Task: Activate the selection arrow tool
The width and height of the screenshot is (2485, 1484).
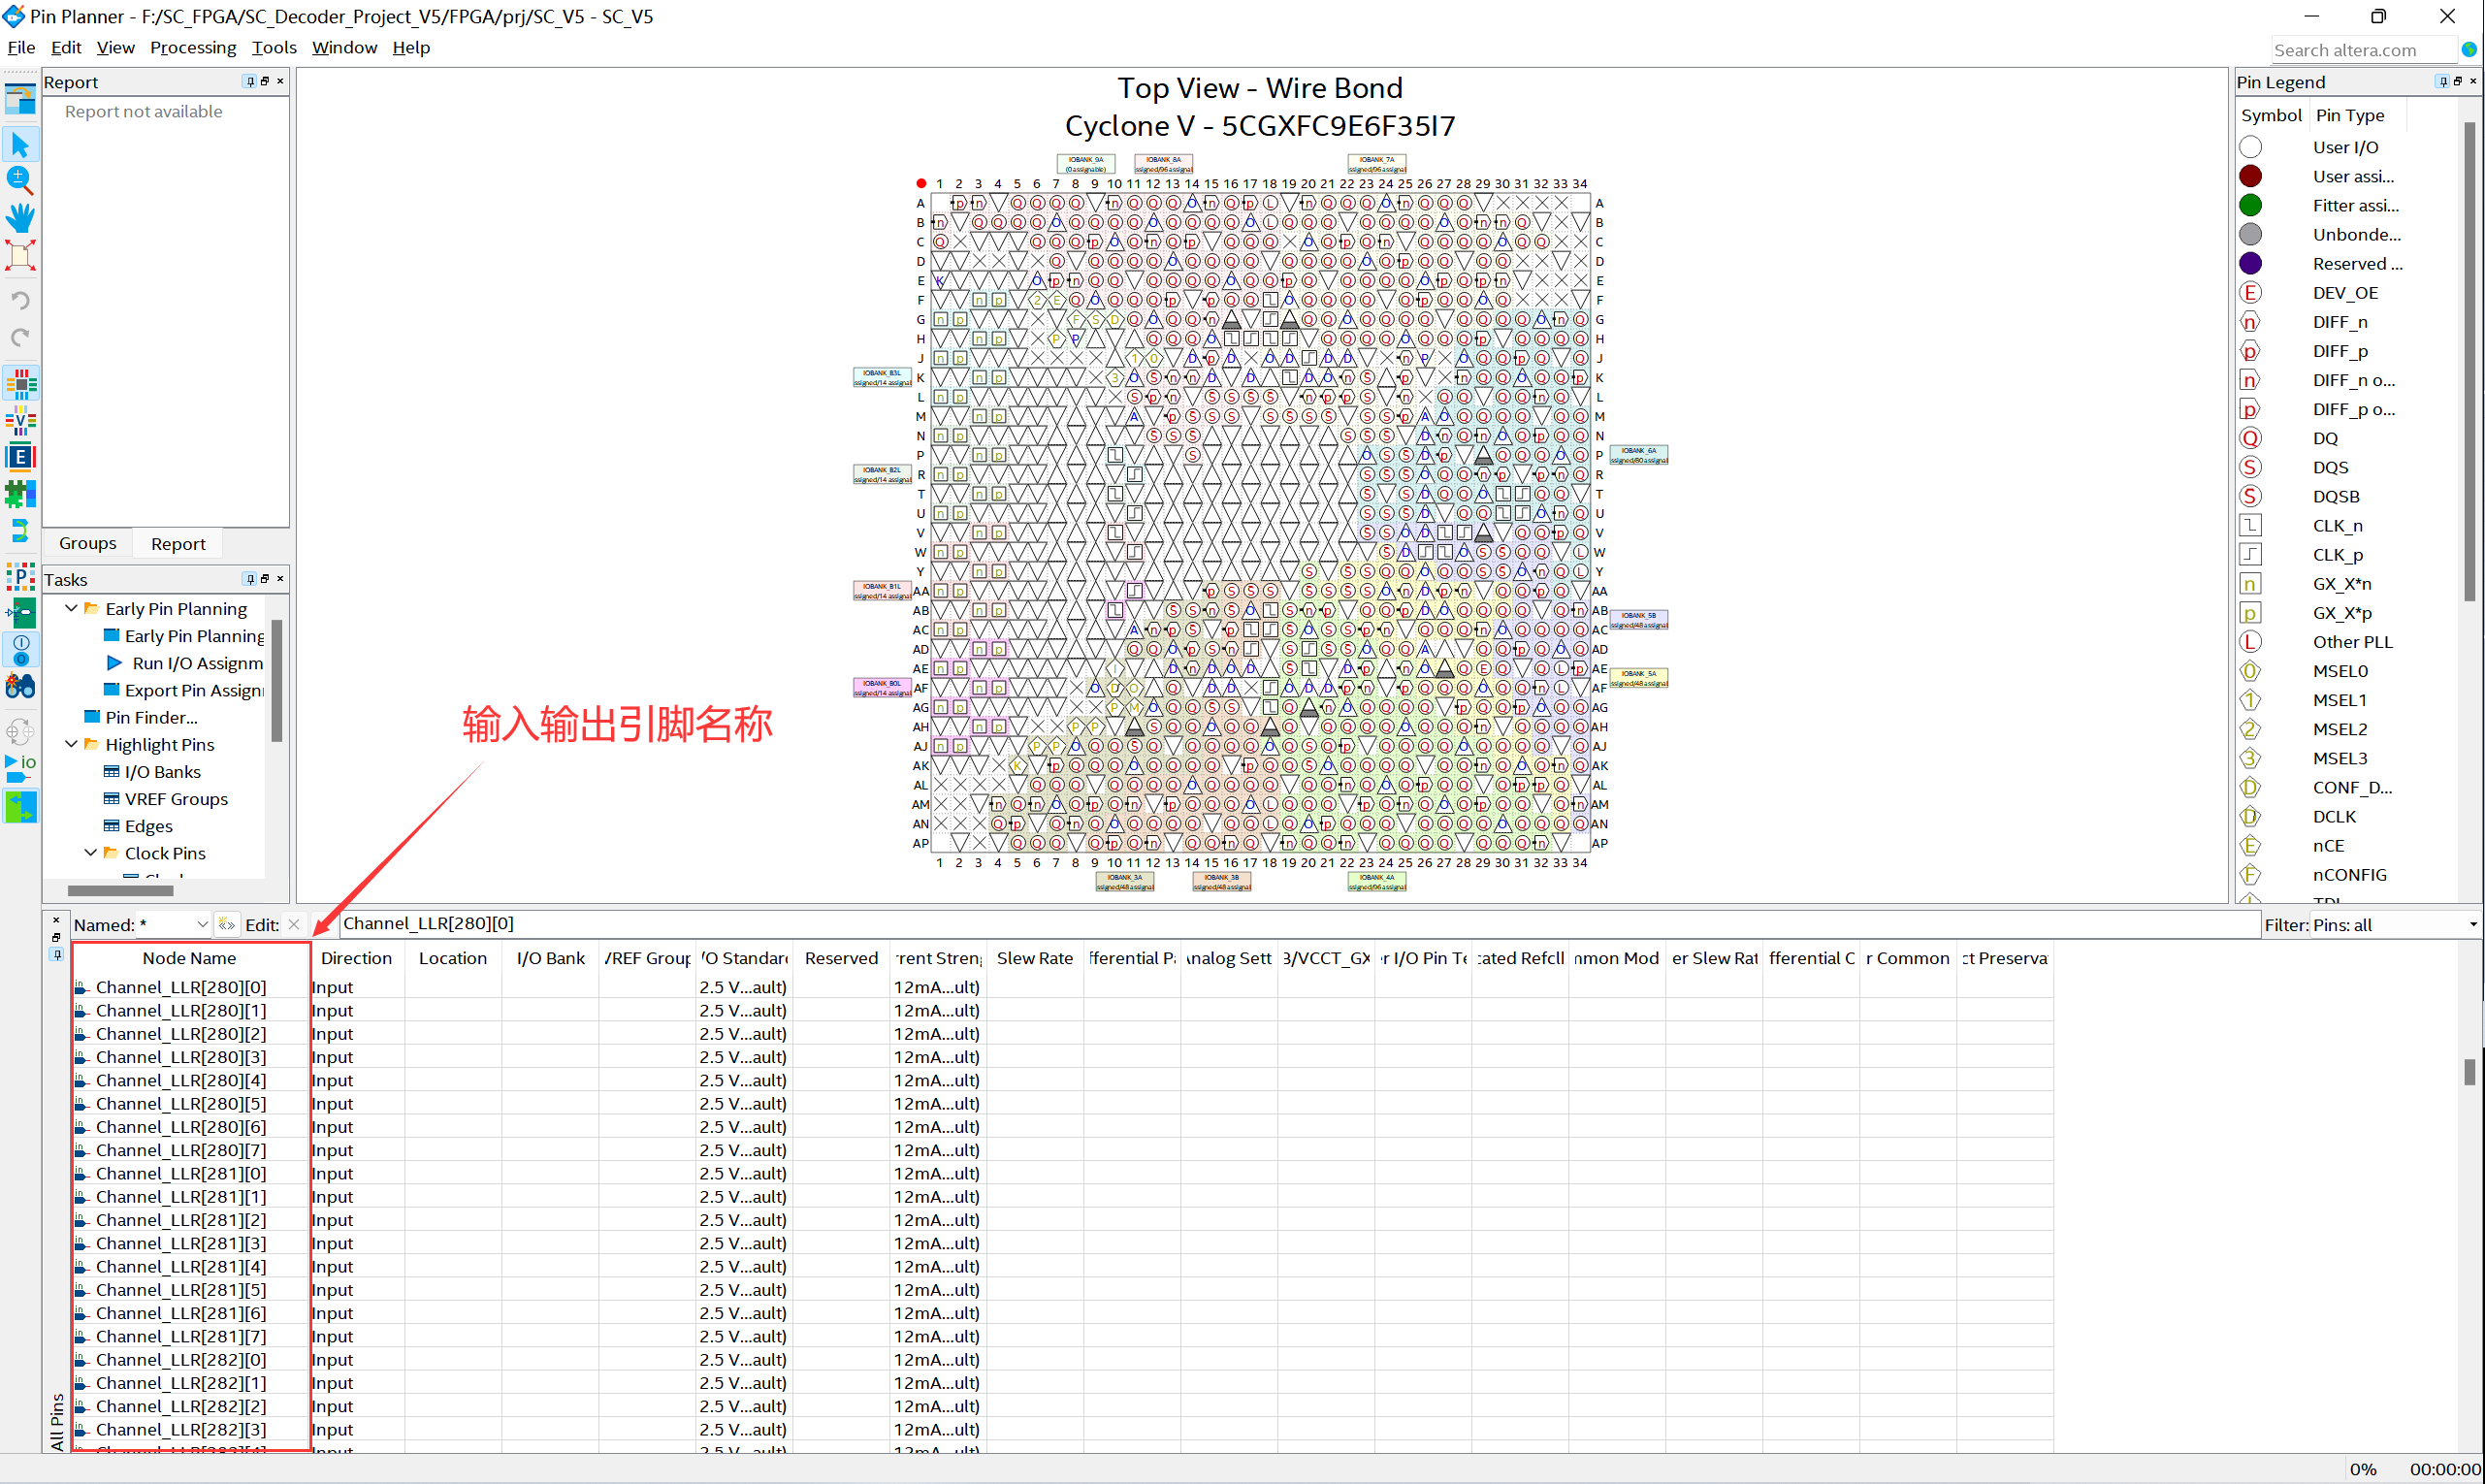Action: click(x=20, y=143)
